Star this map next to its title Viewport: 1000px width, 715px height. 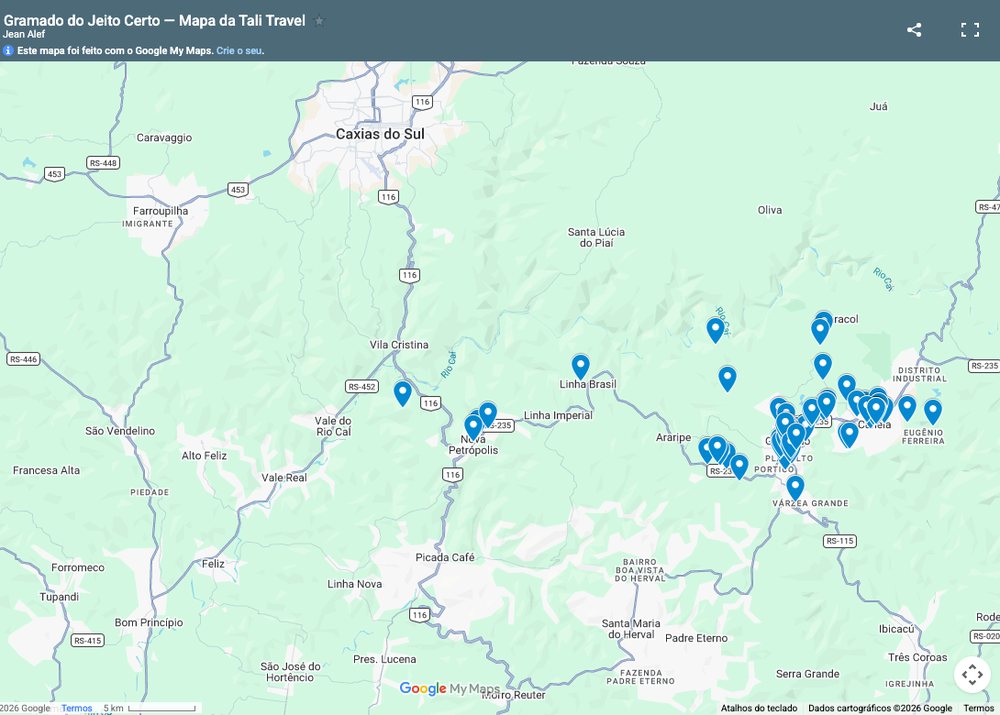319,21
